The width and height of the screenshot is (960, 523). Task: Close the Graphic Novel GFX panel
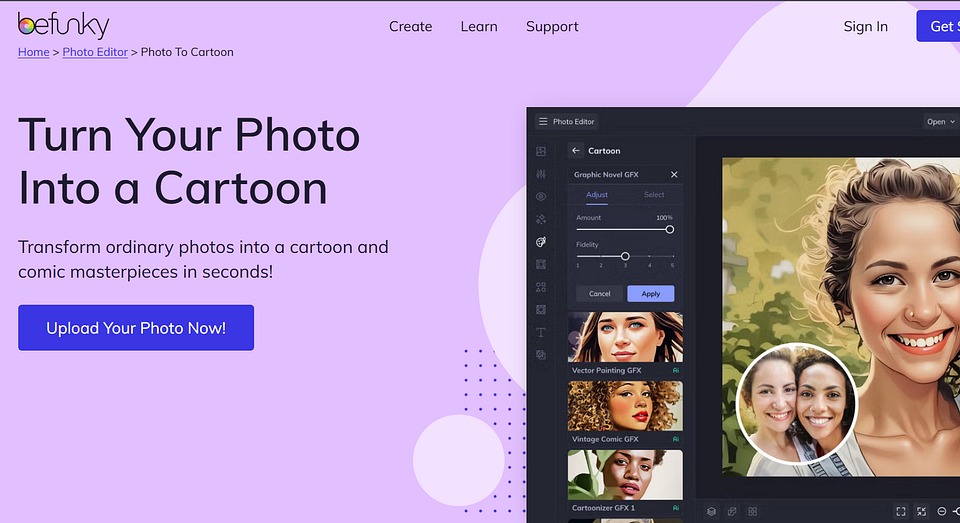(674, 175)
